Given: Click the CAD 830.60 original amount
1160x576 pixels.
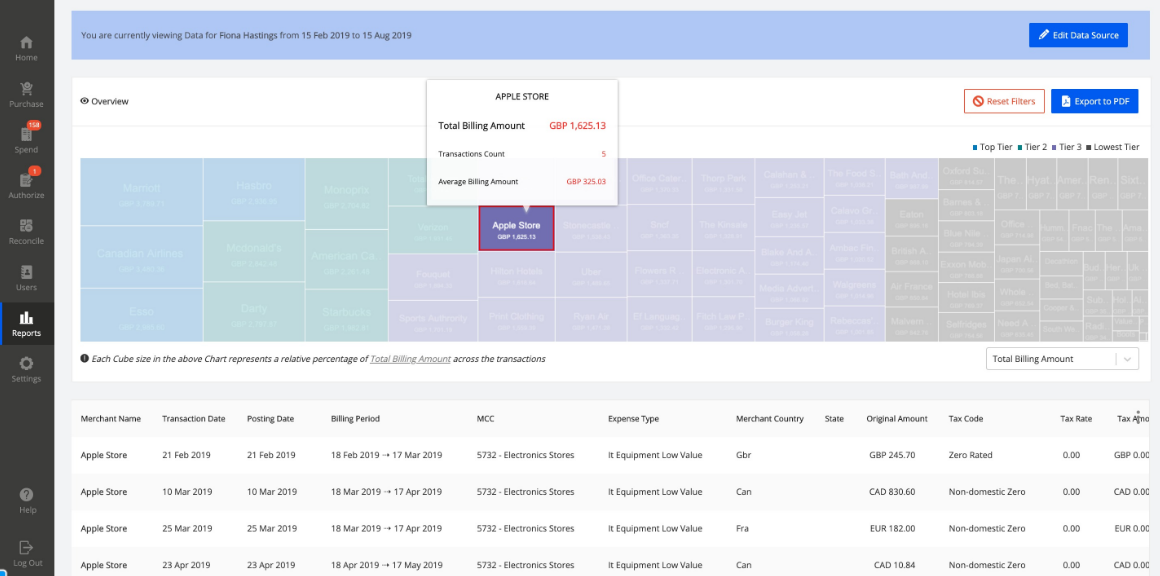Looking at the screenshot, I should 893,492.
